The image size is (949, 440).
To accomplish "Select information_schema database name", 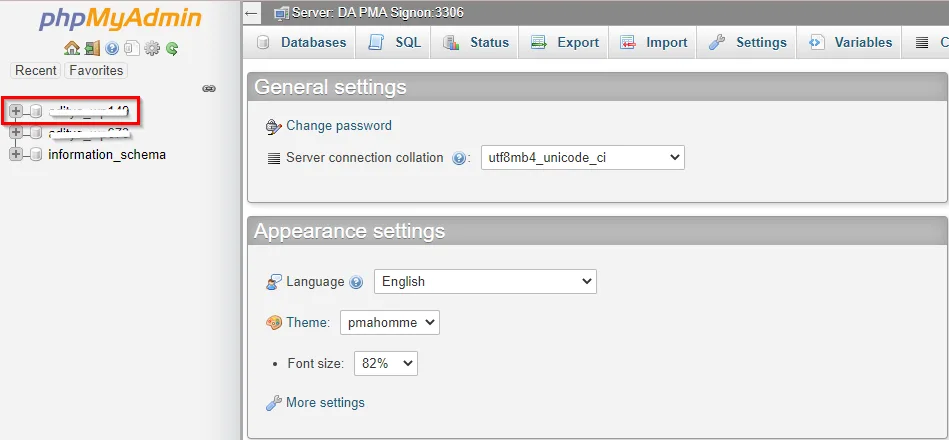I will point(107,154).
